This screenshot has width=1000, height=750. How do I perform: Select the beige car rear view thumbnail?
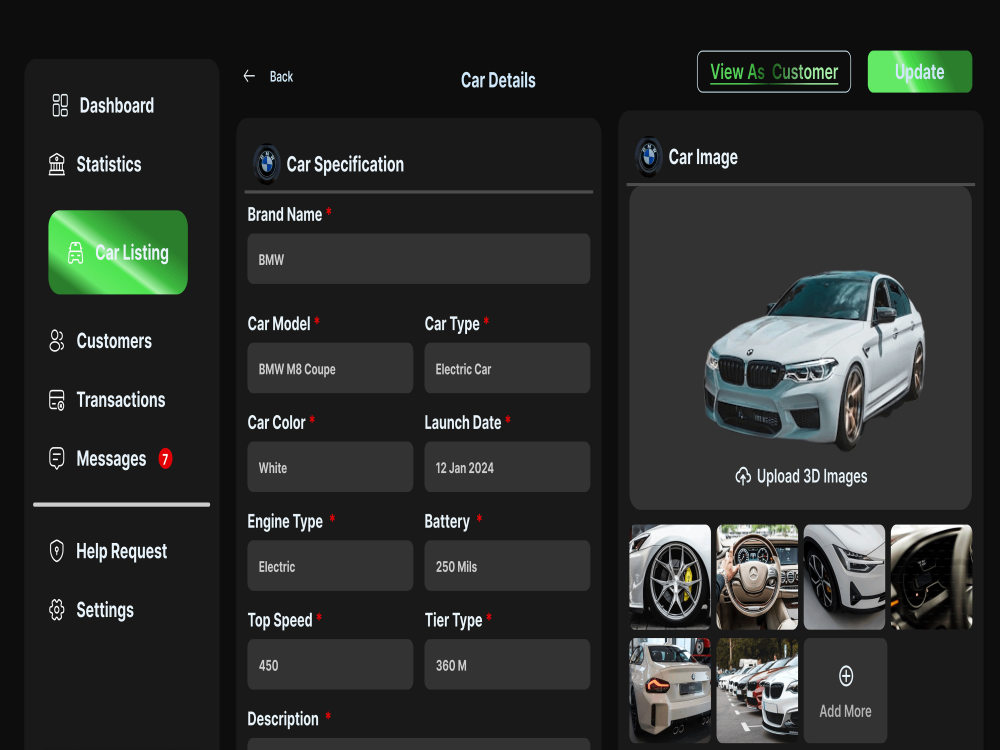[x=670, y=690]
